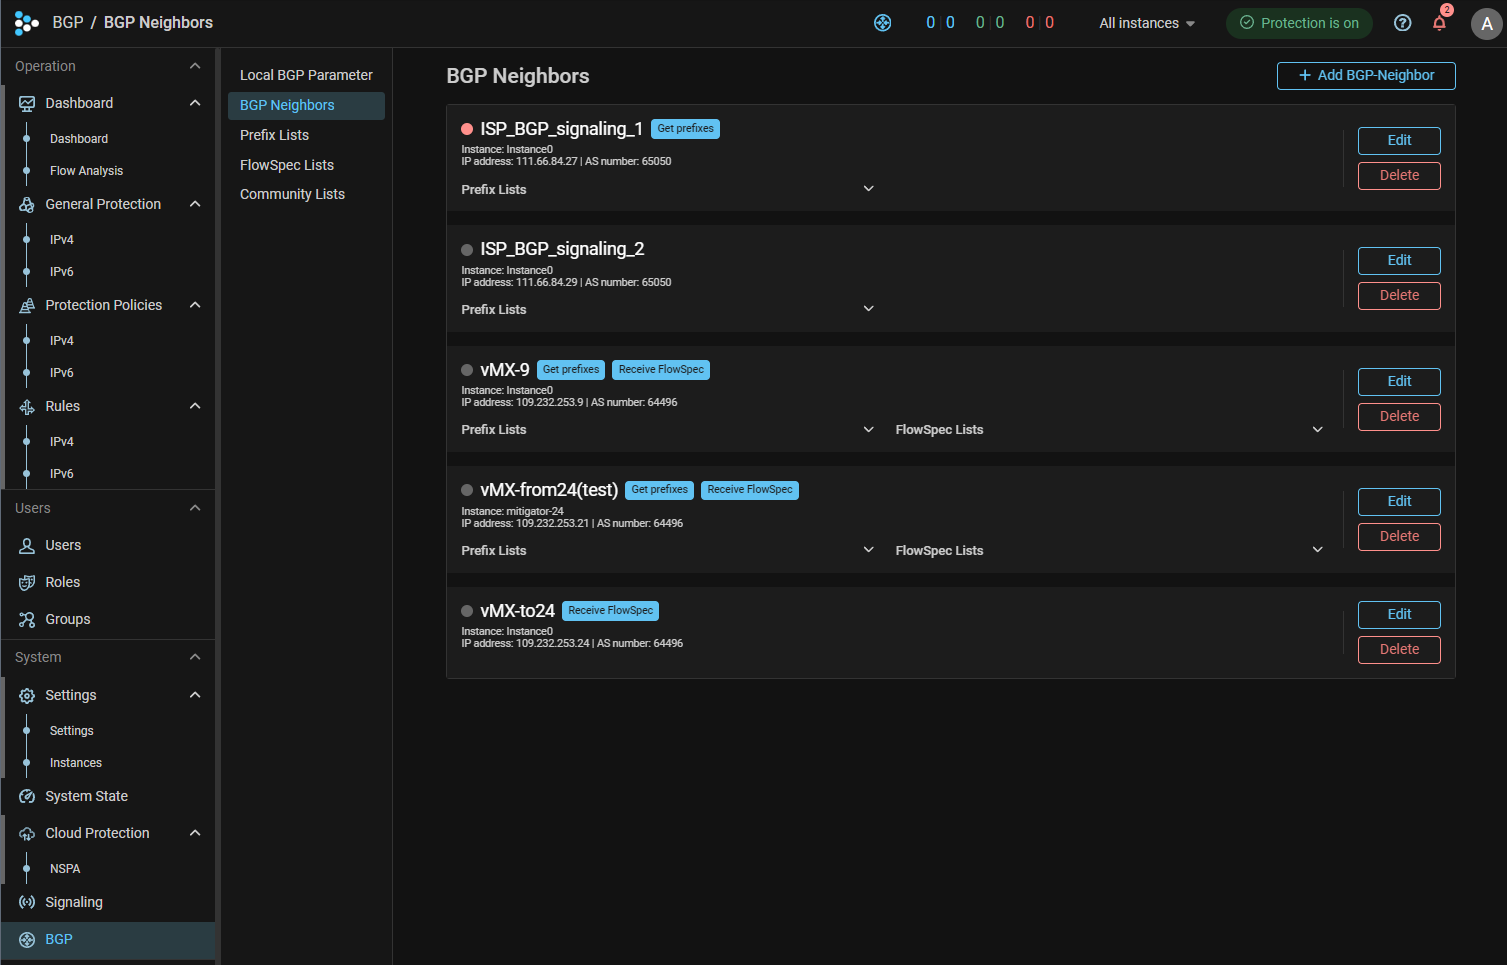Viewport: 1507px width, 965px height.
Task: Click the BGP status icon in header
Action: (x=882, y=23)
